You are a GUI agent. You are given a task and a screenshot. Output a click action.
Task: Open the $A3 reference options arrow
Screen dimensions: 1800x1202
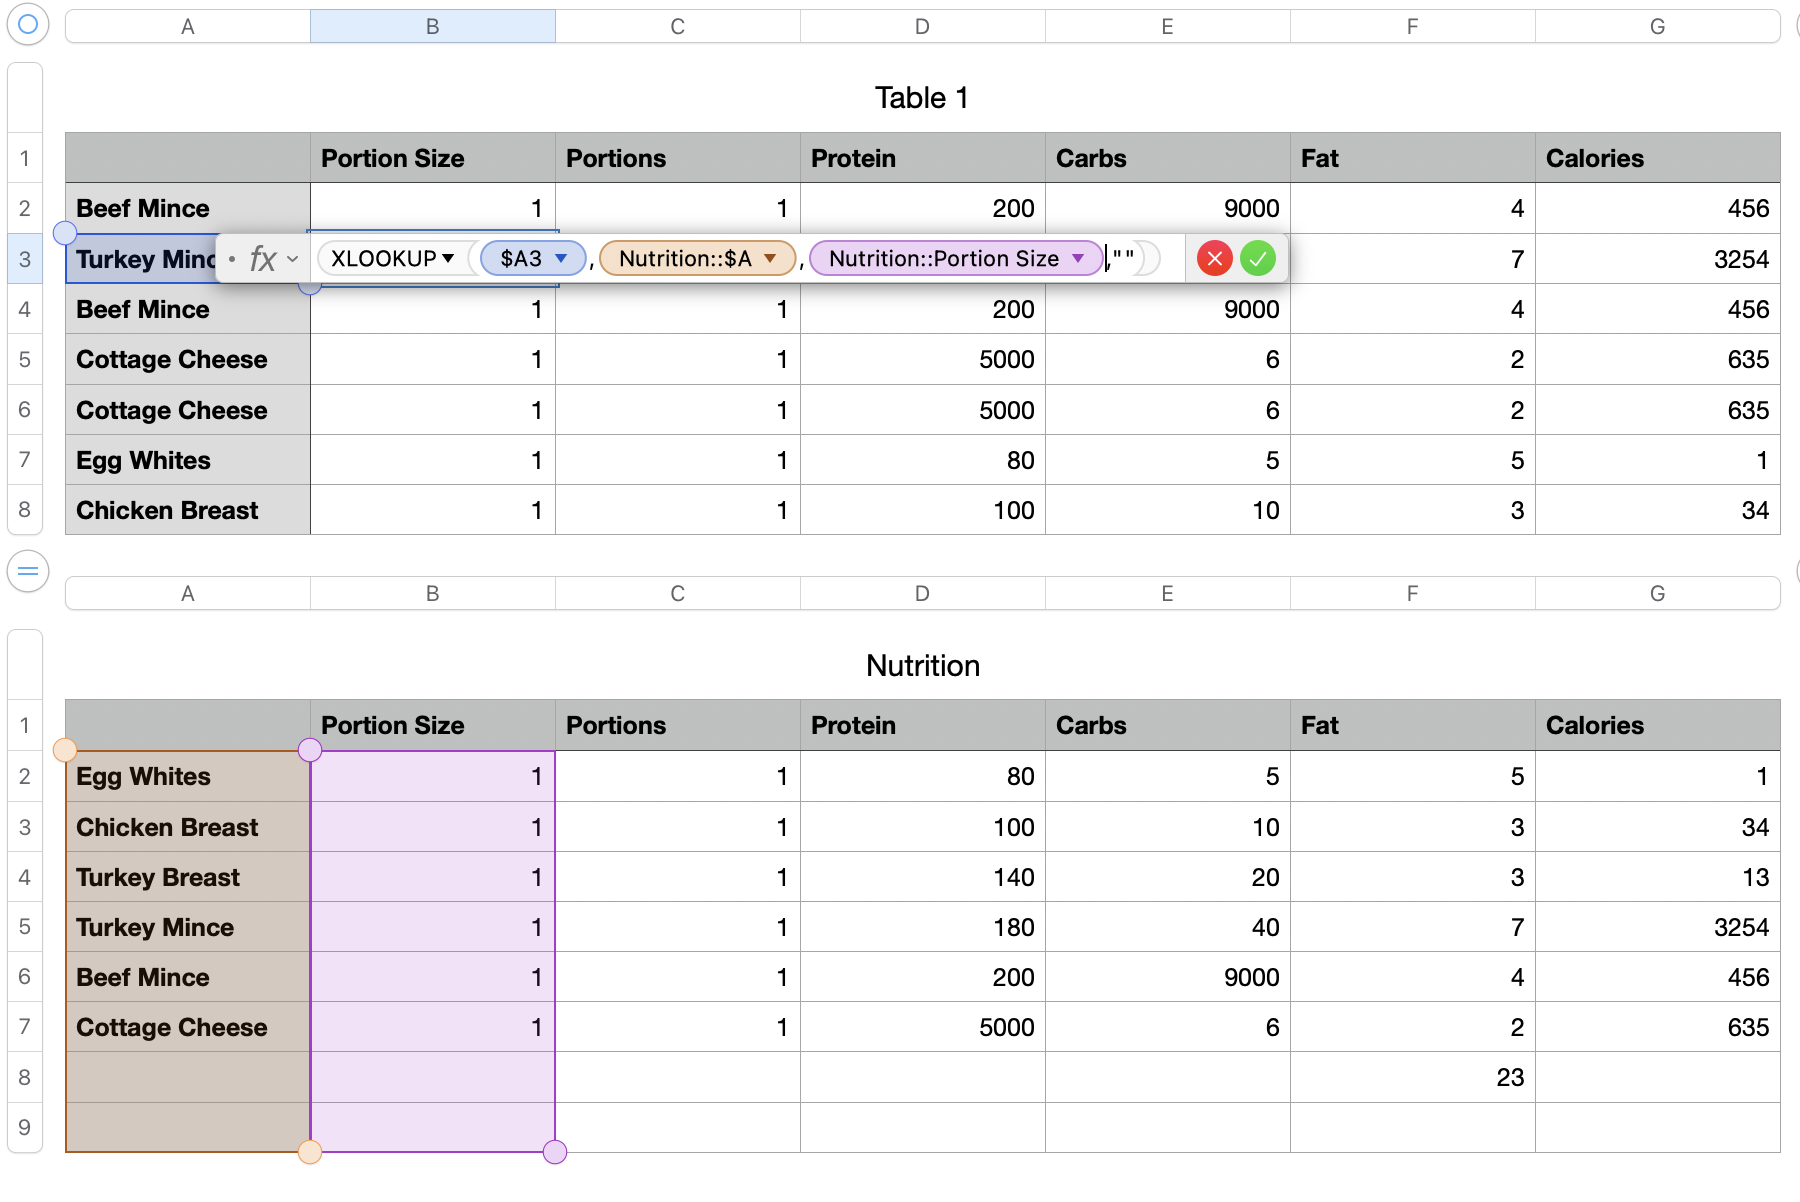tap(562, 259)
